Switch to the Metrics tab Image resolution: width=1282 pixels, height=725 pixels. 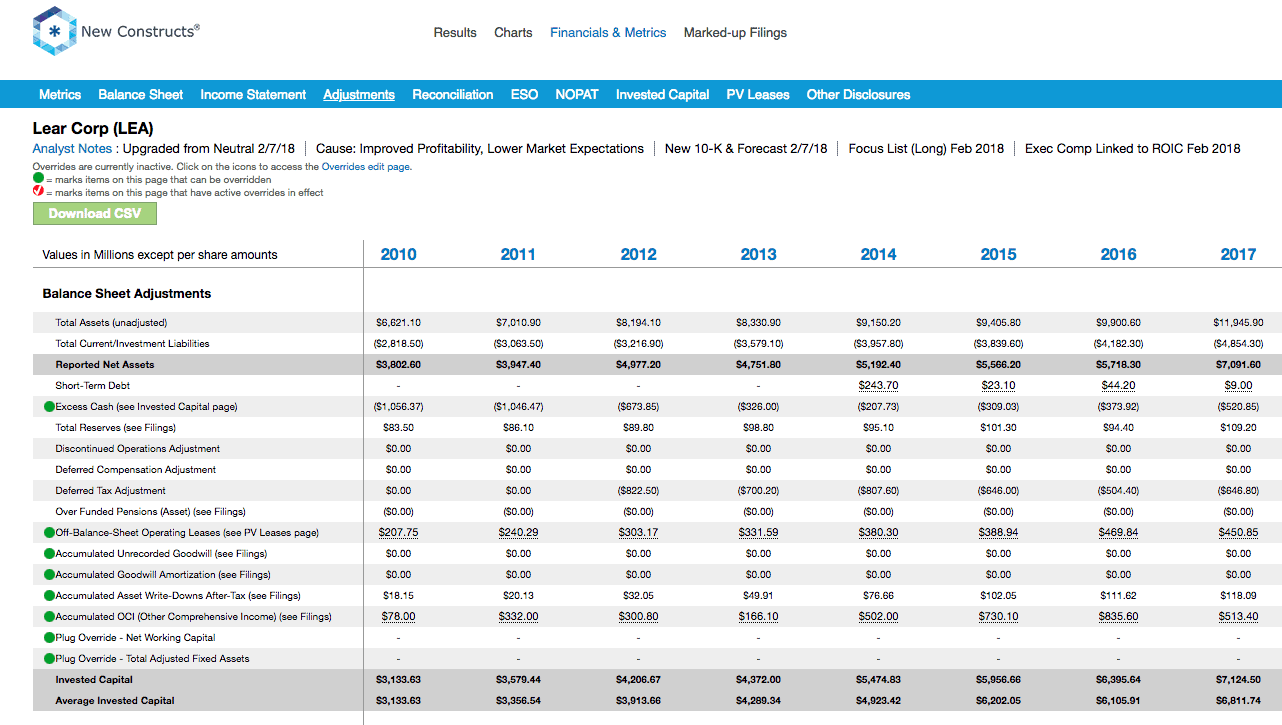[x=60, y=95]
